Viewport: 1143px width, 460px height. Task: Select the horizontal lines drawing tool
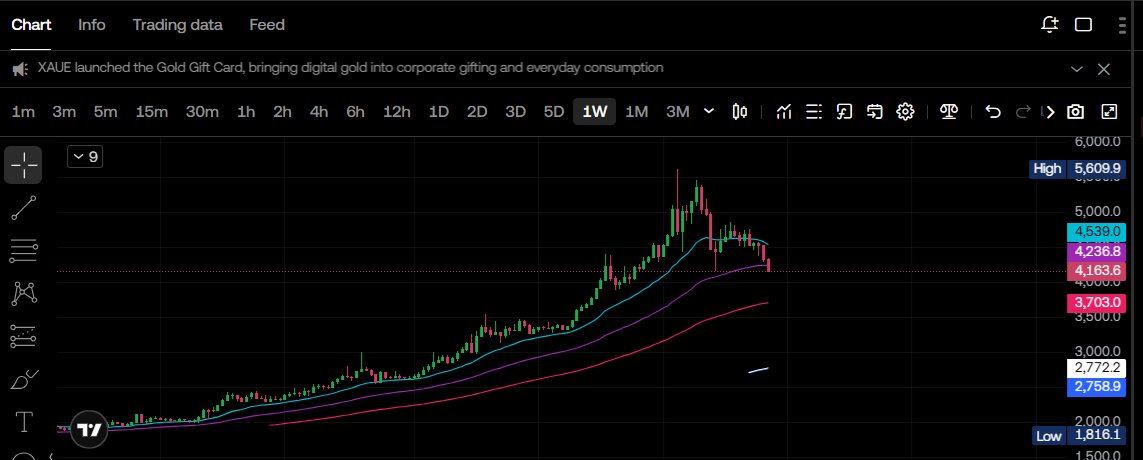[23, 251]
